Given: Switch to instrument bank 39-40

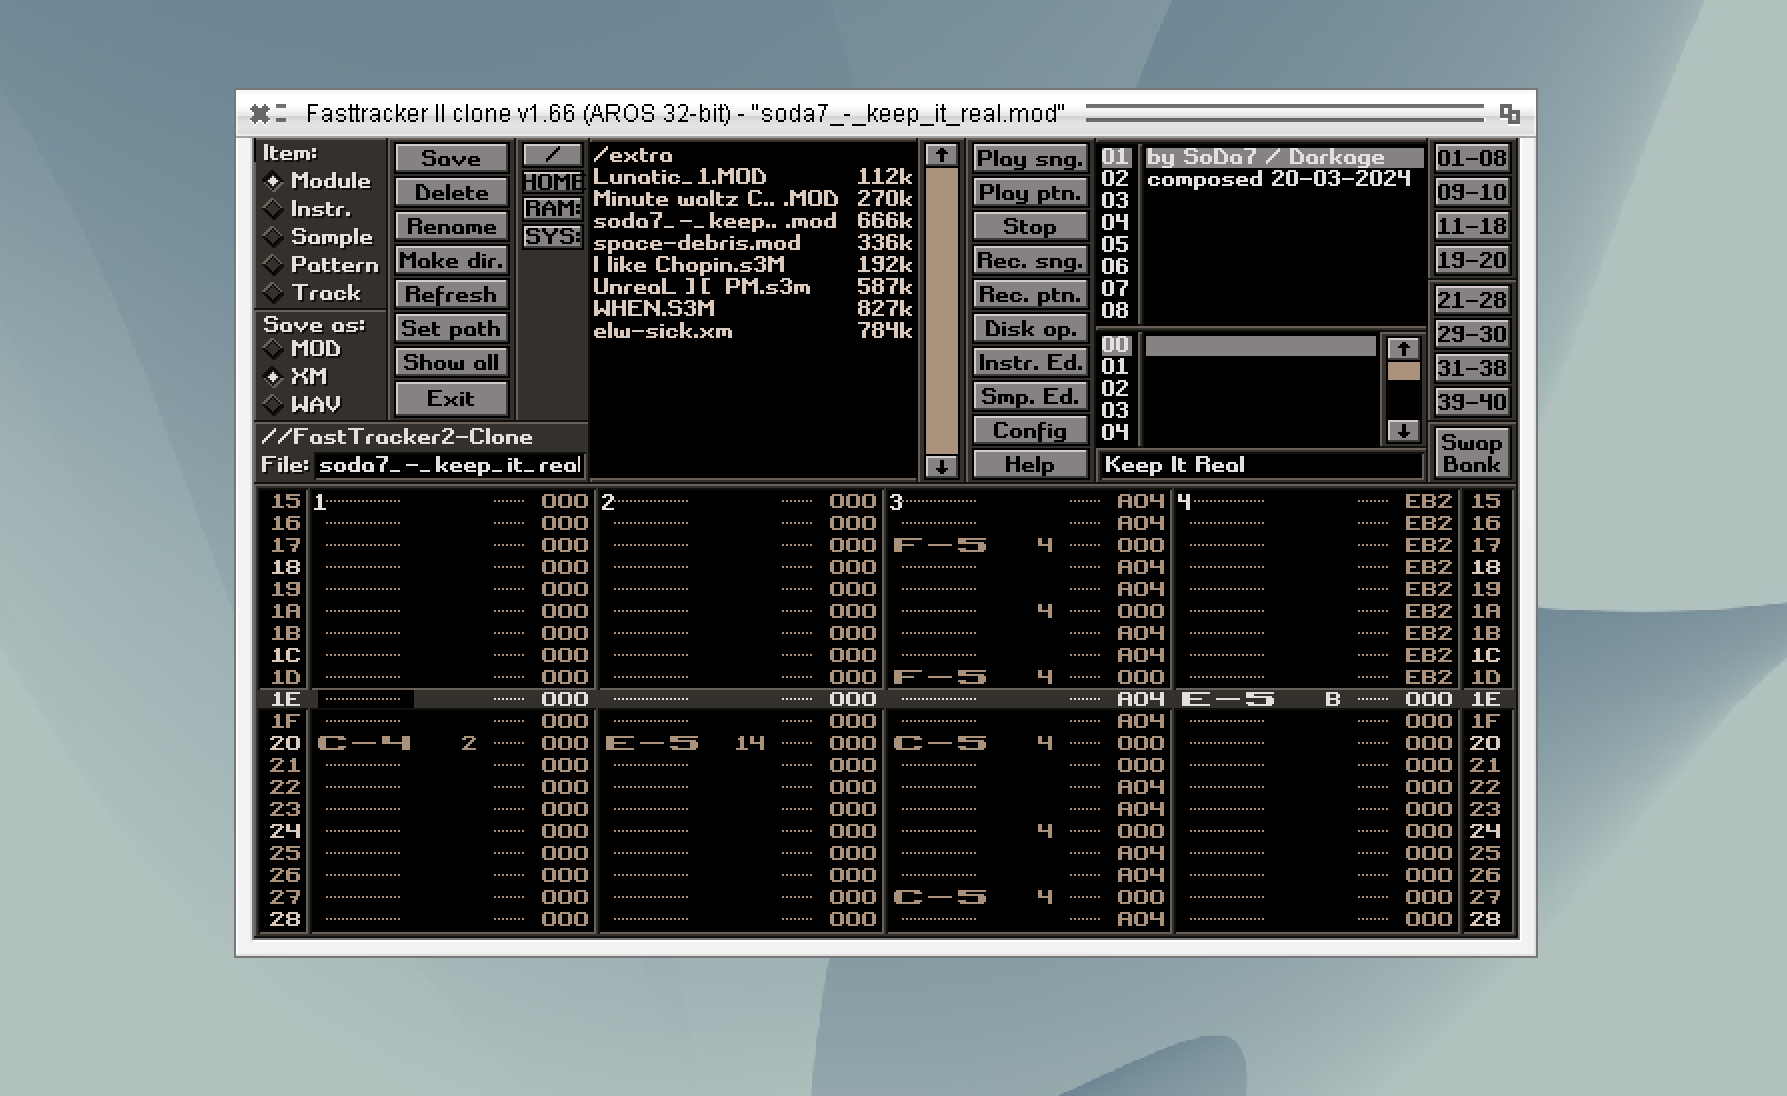Looking at the screenshot, I should [x=1471, y=402].
